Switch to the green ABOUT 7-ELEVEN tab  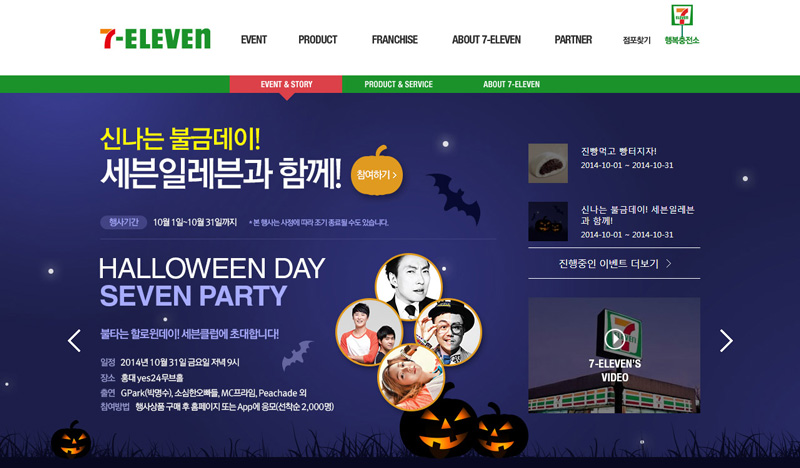[x=511, y=84]
